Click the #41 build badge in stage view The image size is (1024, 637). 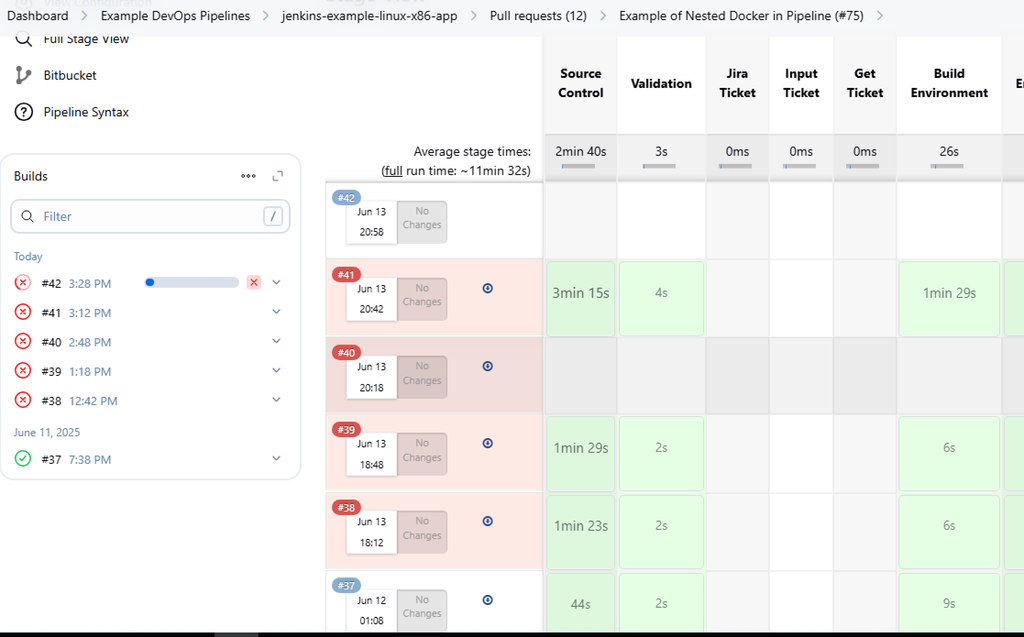click(x=346, y=275)
